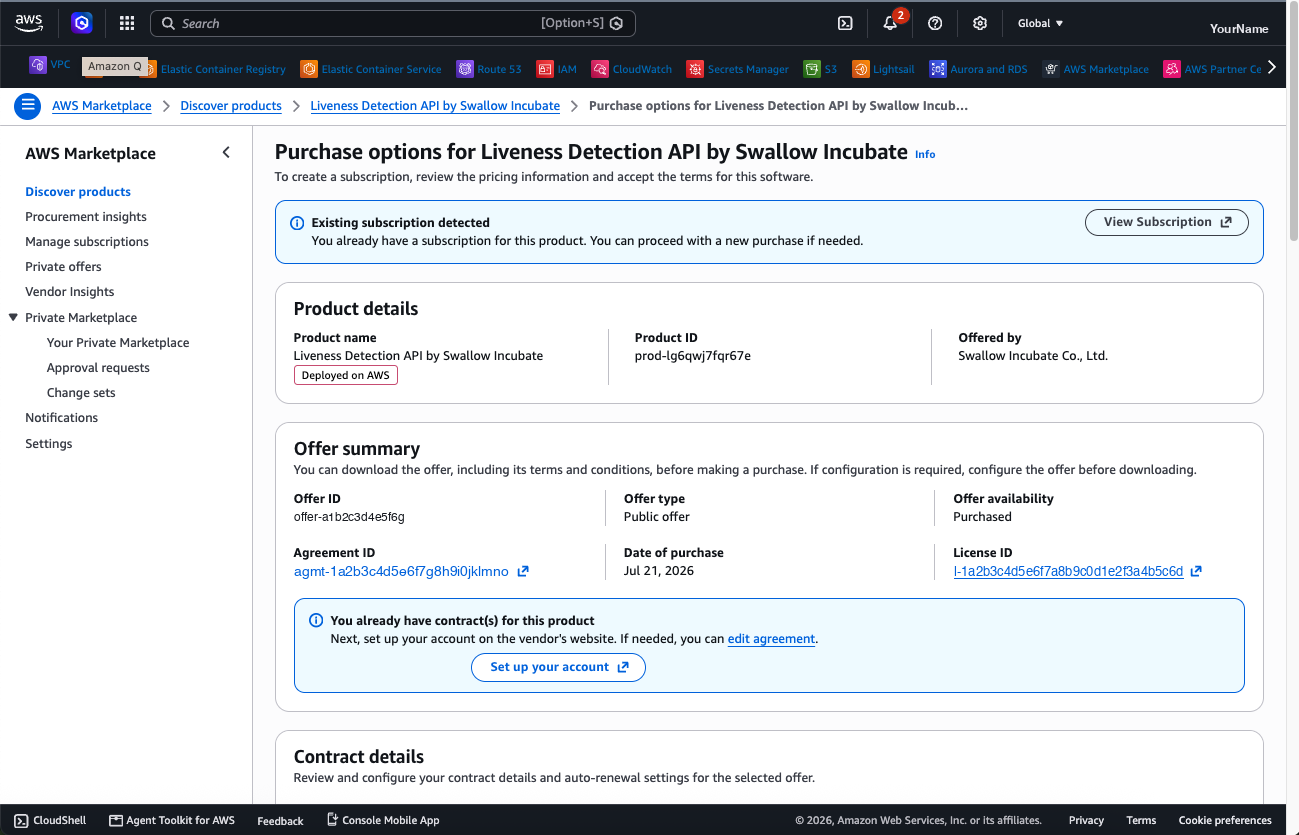Click info icon in subscription alert

pyautogui.click(x=297, y=223)
